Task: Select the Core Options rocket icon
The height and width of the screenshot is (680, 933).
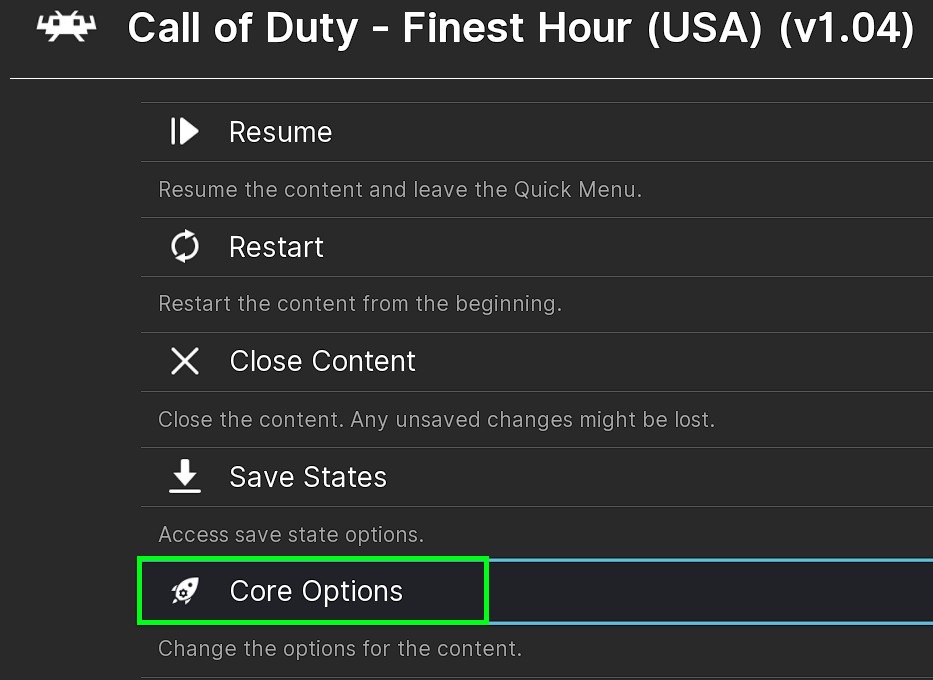Action: click(x=185, y=592)
